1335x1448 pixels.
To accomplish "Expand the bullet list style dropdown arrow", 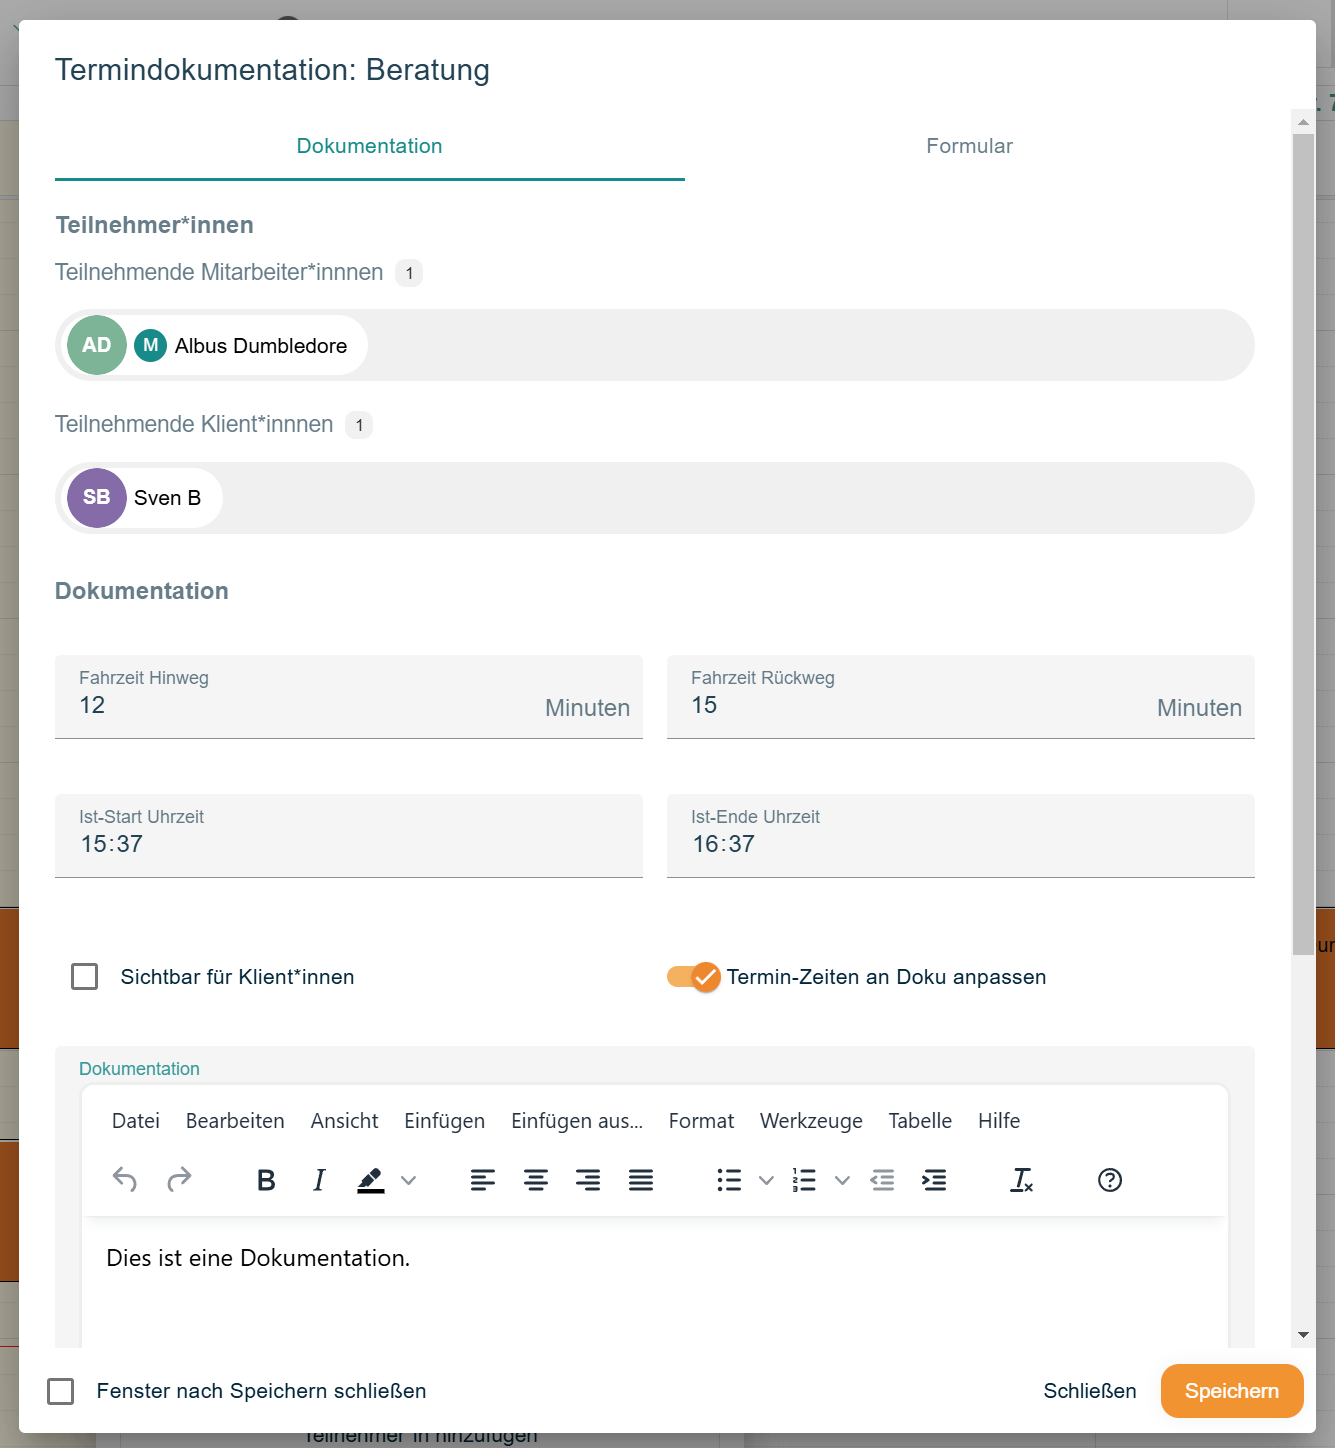I will [x=766, y=1180].
